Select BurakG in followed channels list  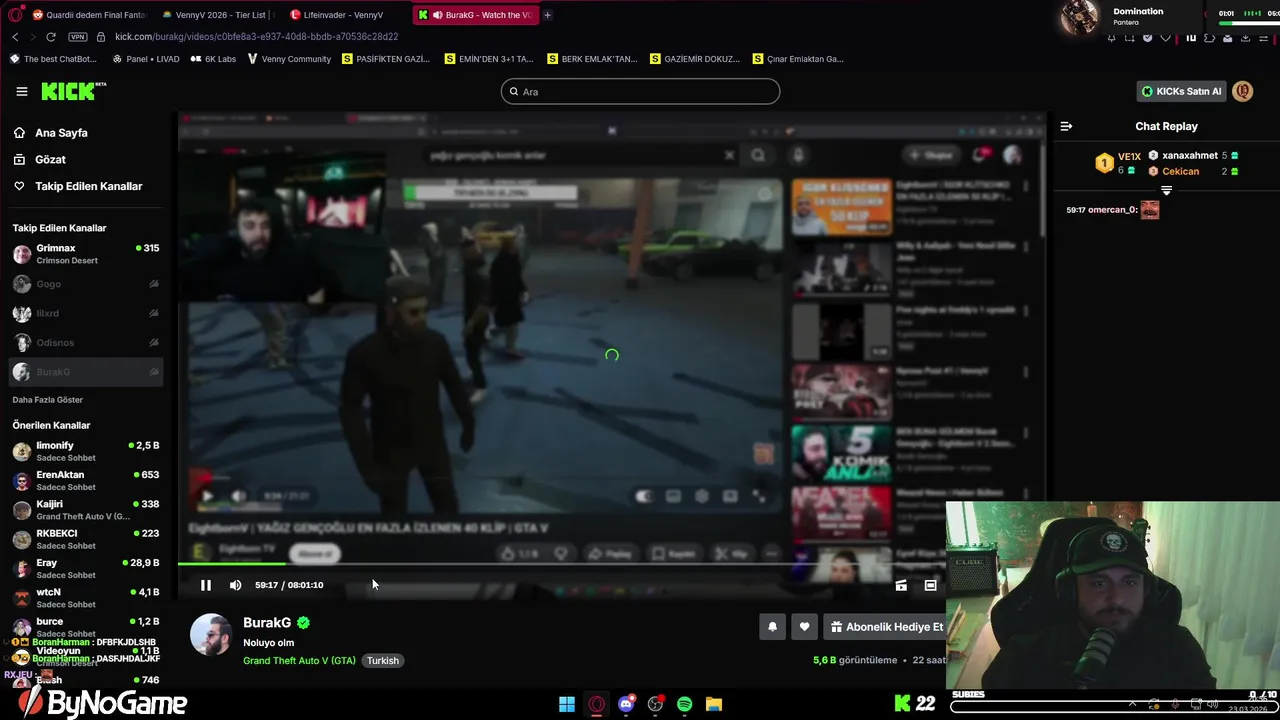pyautogui.click(x=85, y=372)
